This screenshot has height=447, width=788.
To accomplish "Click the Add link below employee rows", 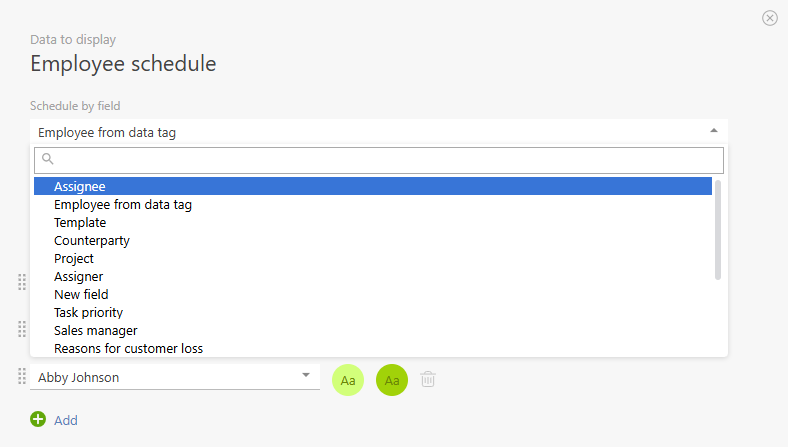I will (66, 421).
